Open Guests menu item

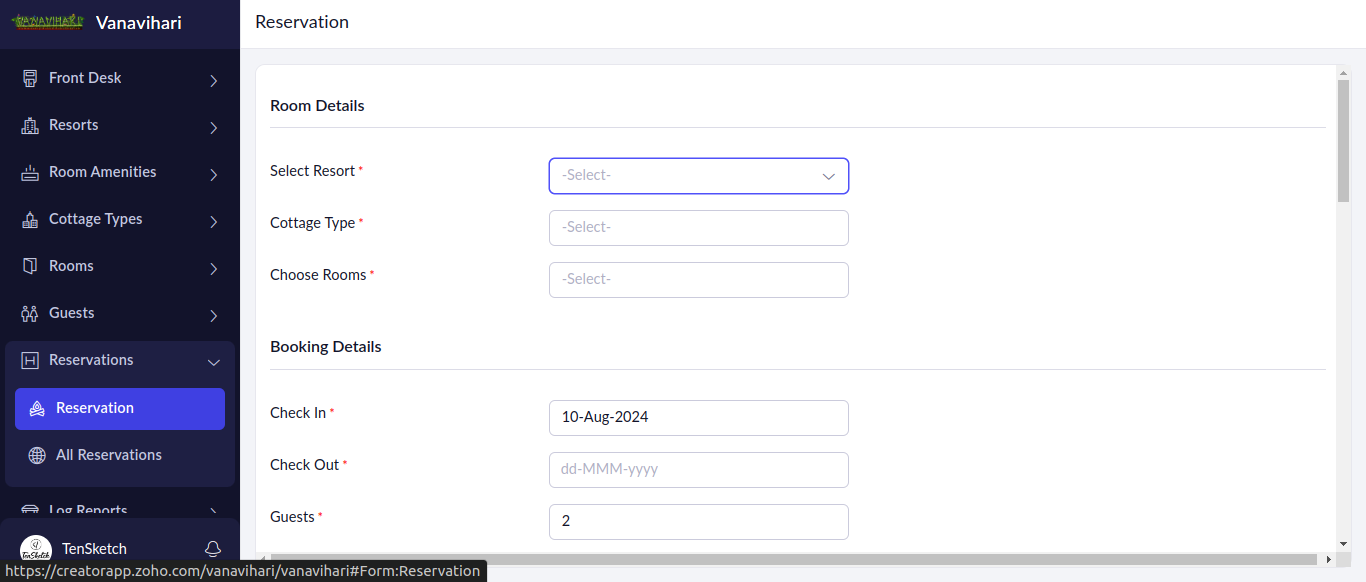[x=120, y=313]
